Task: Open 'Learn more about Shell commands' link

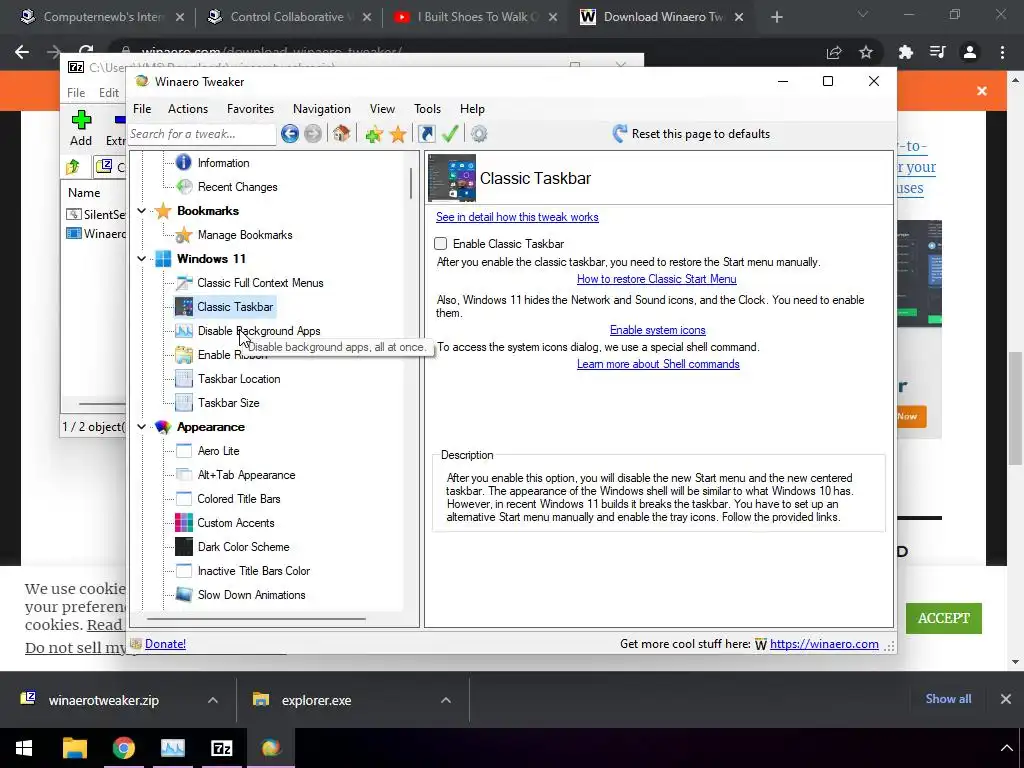Action: pos(658,364)
